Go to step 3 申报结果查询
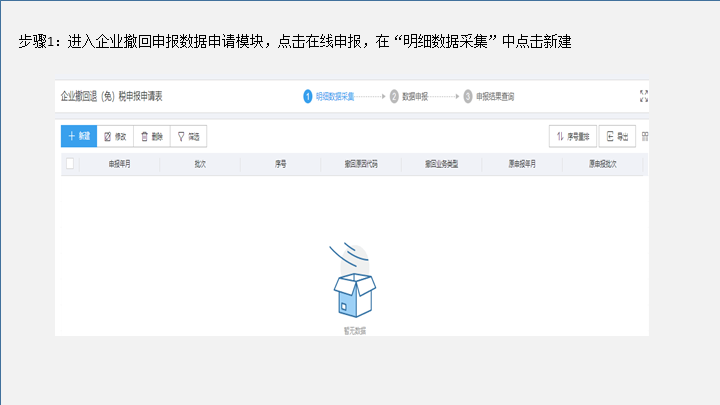This screenshot has width=720, height=405. coord(489,96)
